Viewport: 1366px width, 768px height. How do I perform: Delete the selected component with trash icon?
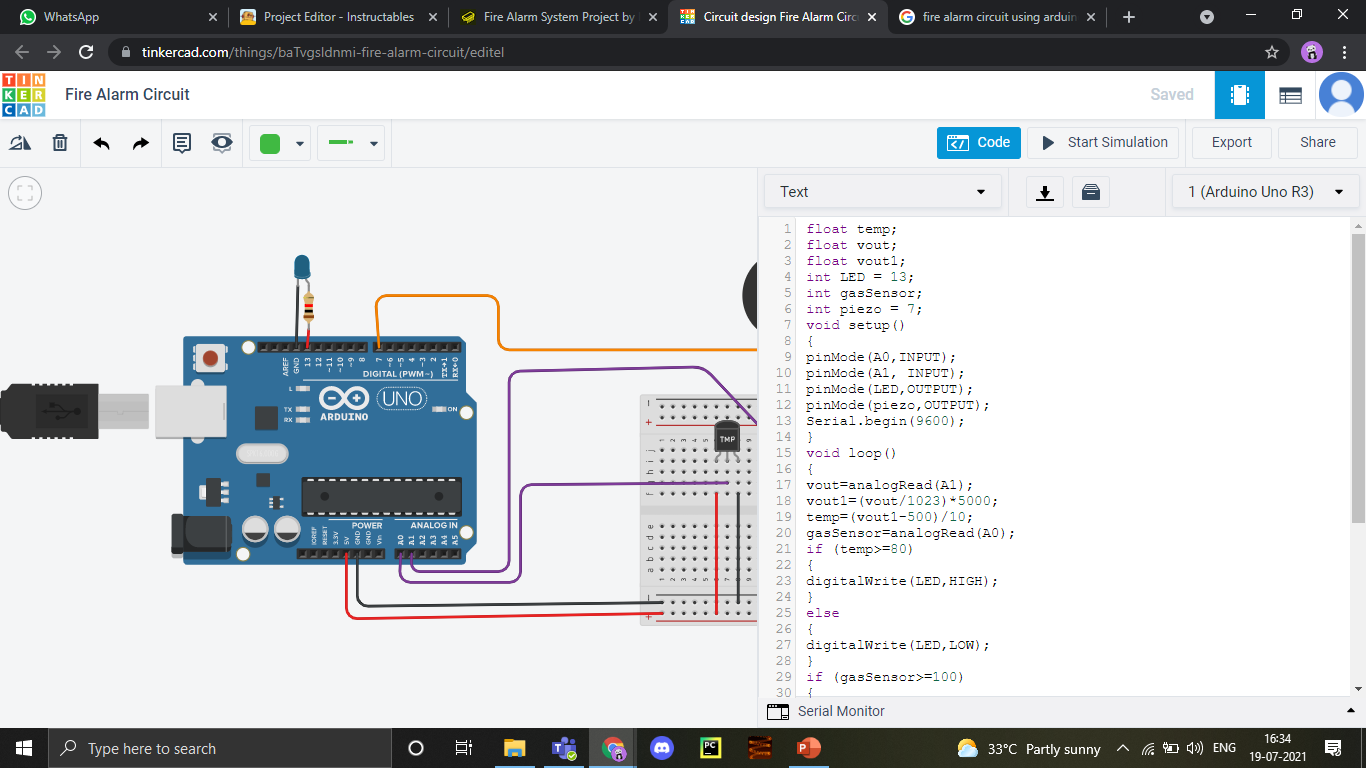click(x=60, y=143)
